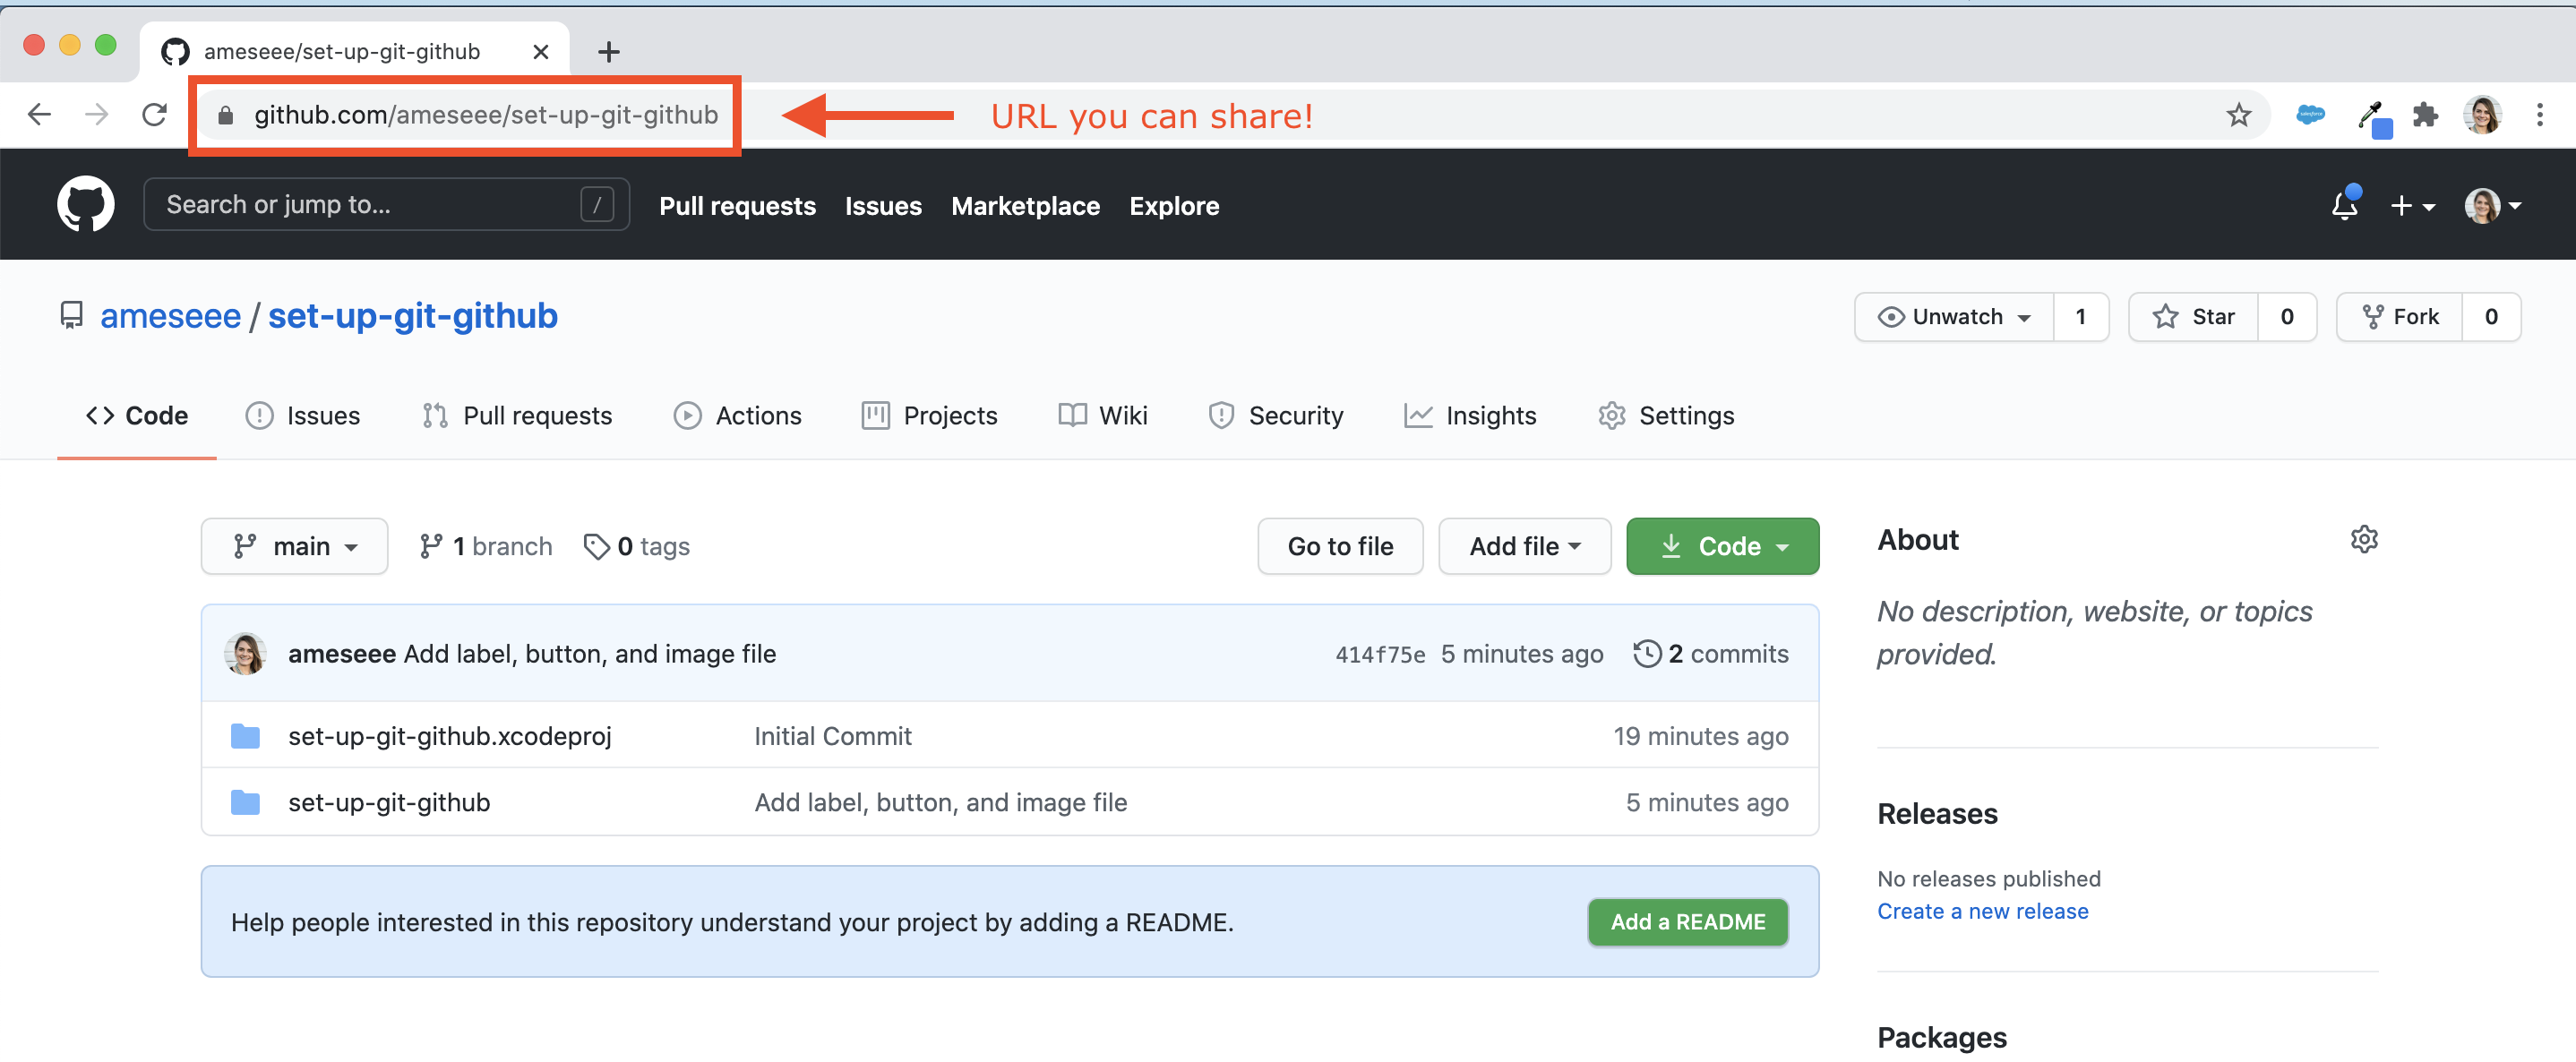Open the green Code download dropdown
This screenshot has width=2576, height=1062.
click(1722, 546)
